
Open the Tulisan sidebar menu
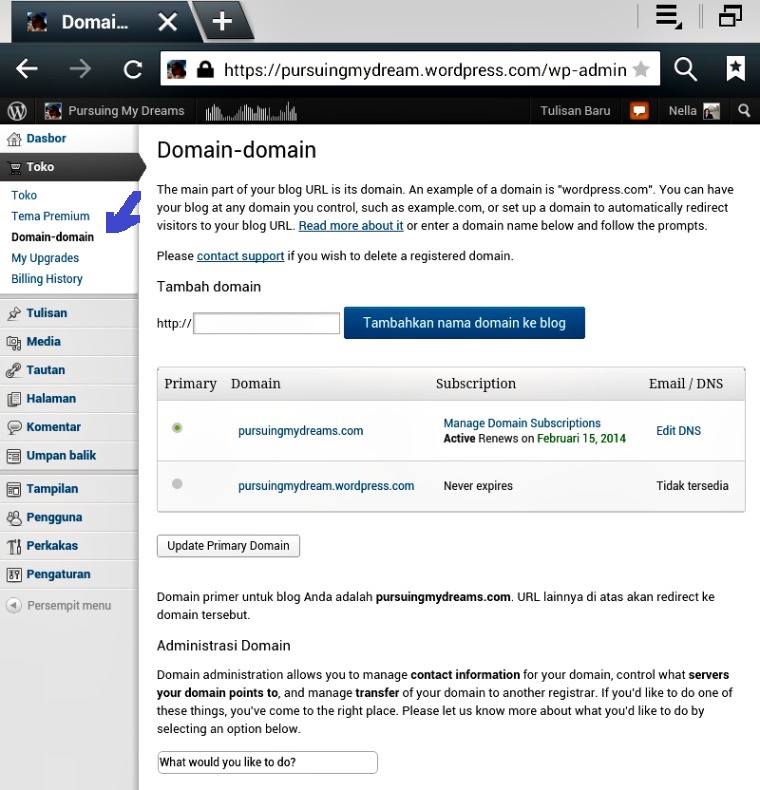(47, 313)
